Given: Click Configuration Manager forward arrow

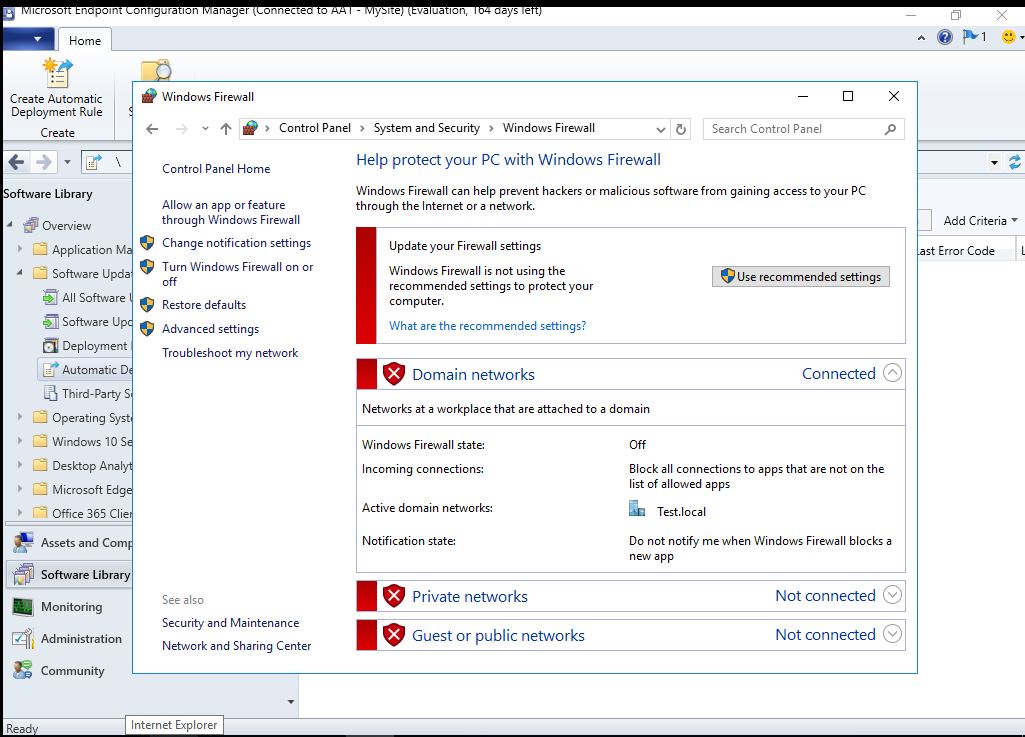Looking at the screenshot, I should click(x=43, y=162).
